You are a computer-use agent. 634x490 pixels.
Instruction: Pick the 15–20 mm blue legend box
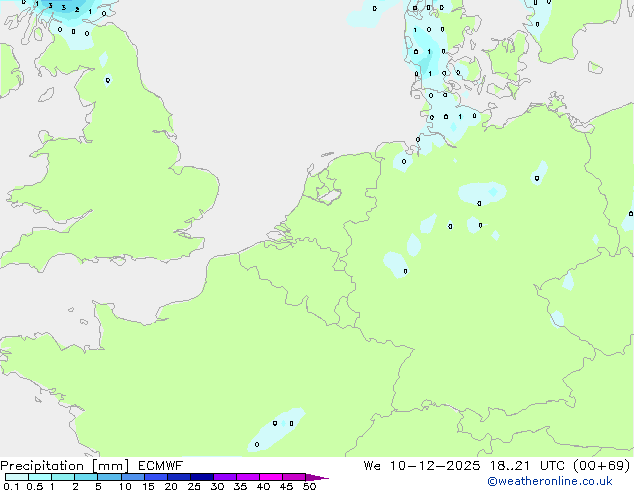(155, 477)
